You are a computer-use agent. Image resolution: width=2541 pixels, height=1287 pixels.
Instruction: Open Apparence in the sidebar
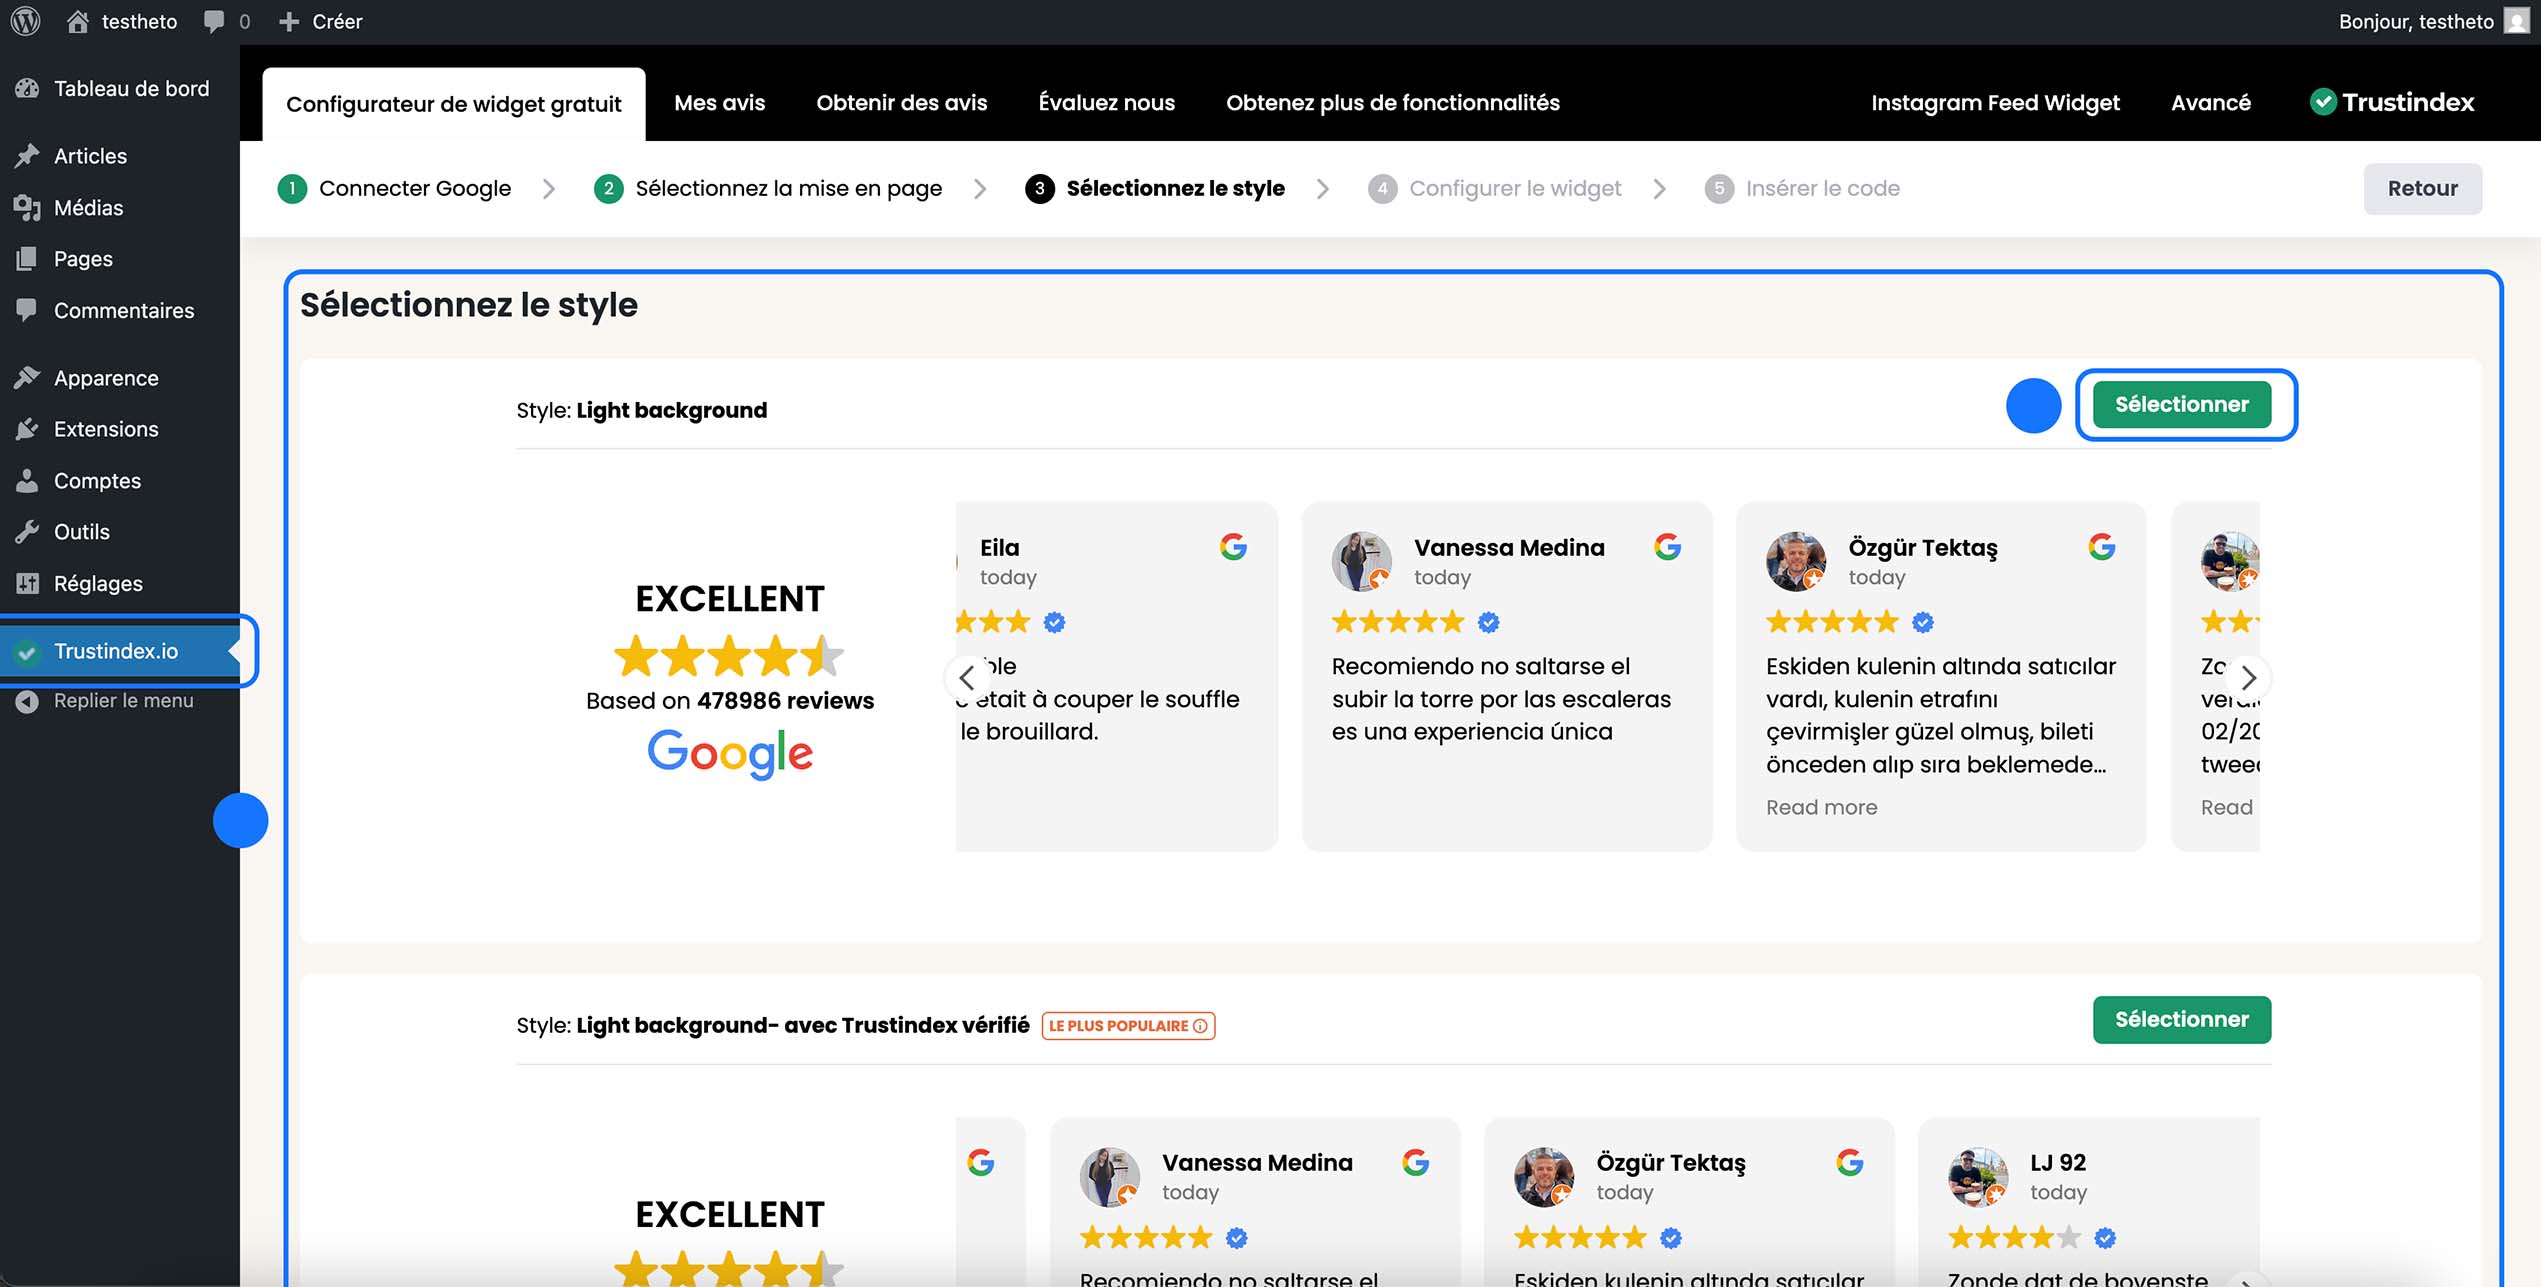[105, 377]
